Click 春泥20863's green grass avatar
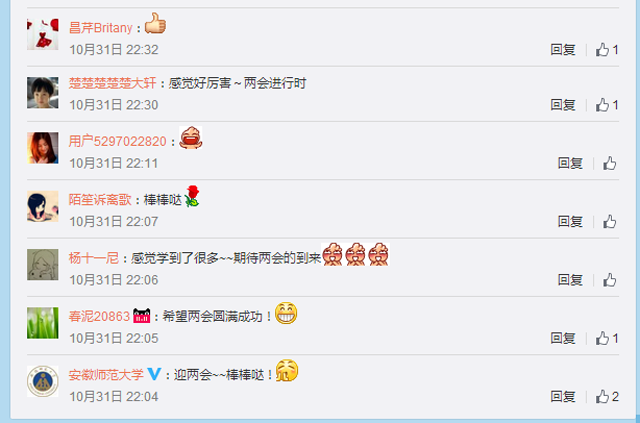 pos(43,323)
